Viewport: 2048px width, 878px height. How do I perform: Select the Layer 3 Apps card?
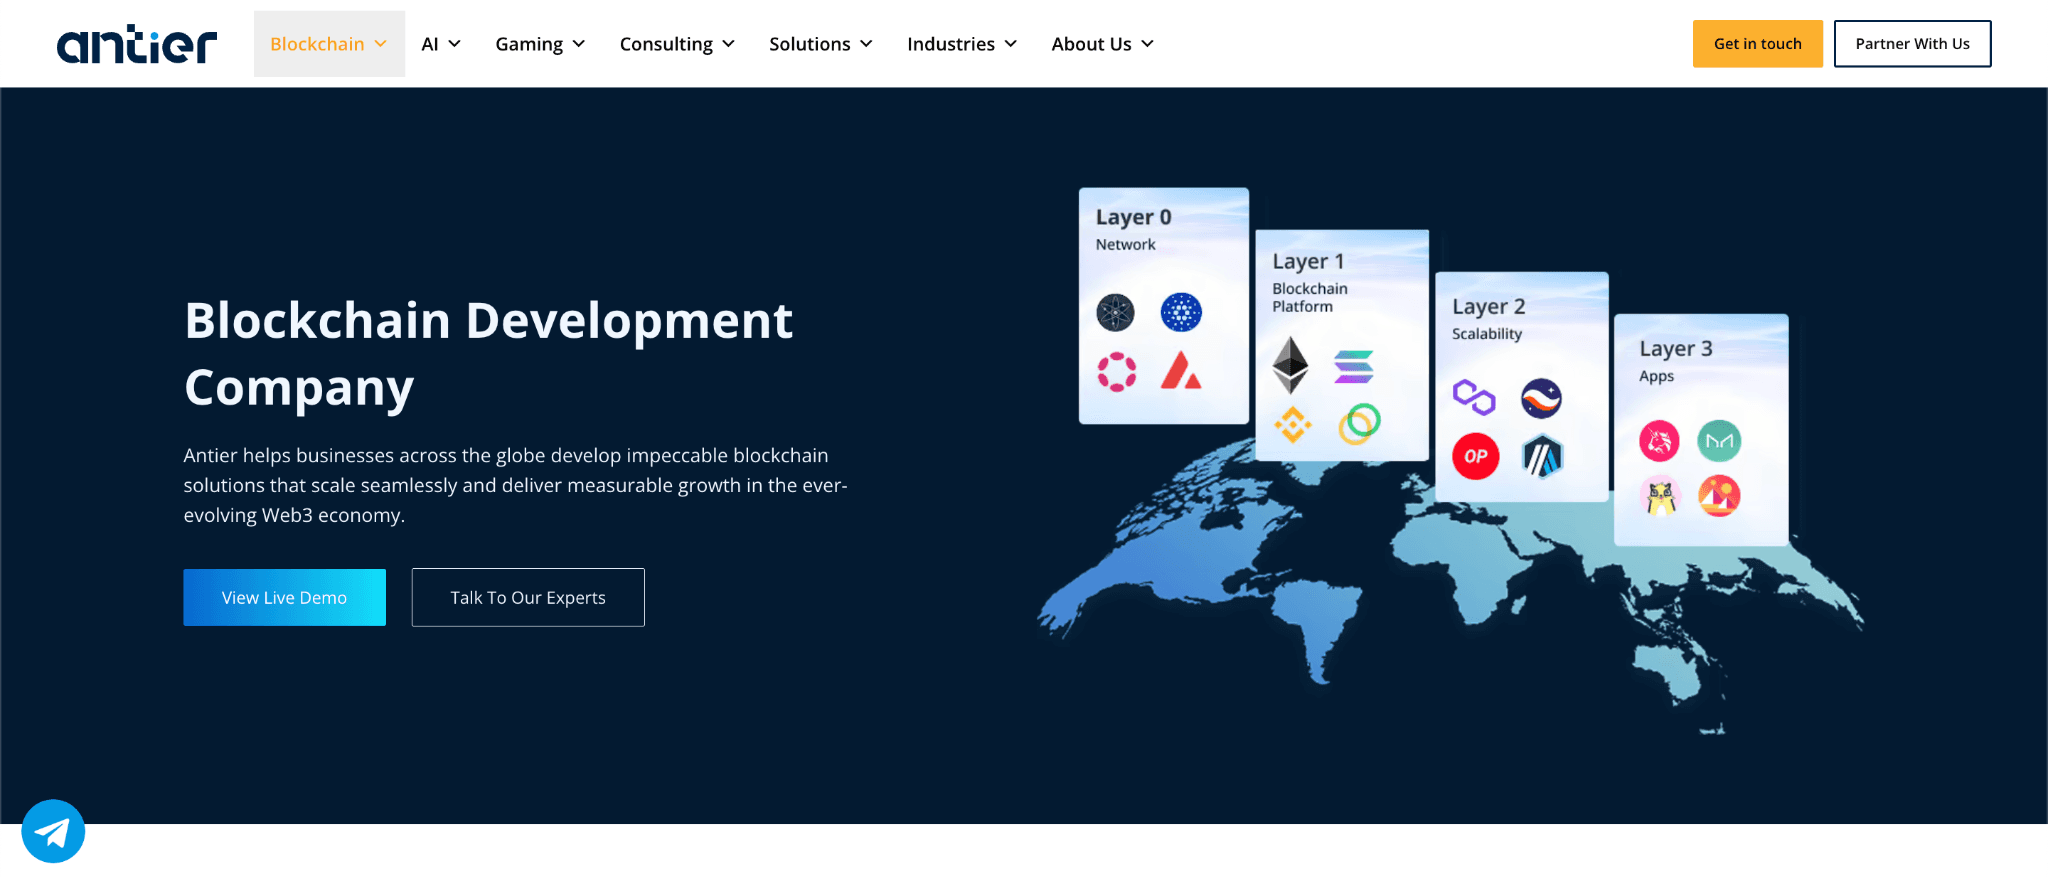pos(1702,430)
